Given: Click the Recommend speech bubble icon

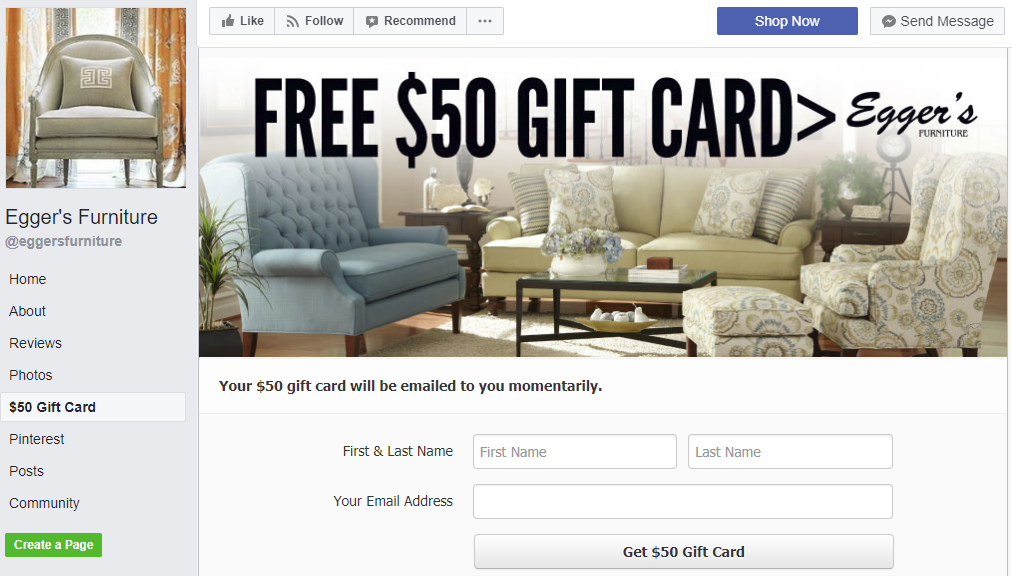Looking at the screenshot, I should [x=372, y=21].
